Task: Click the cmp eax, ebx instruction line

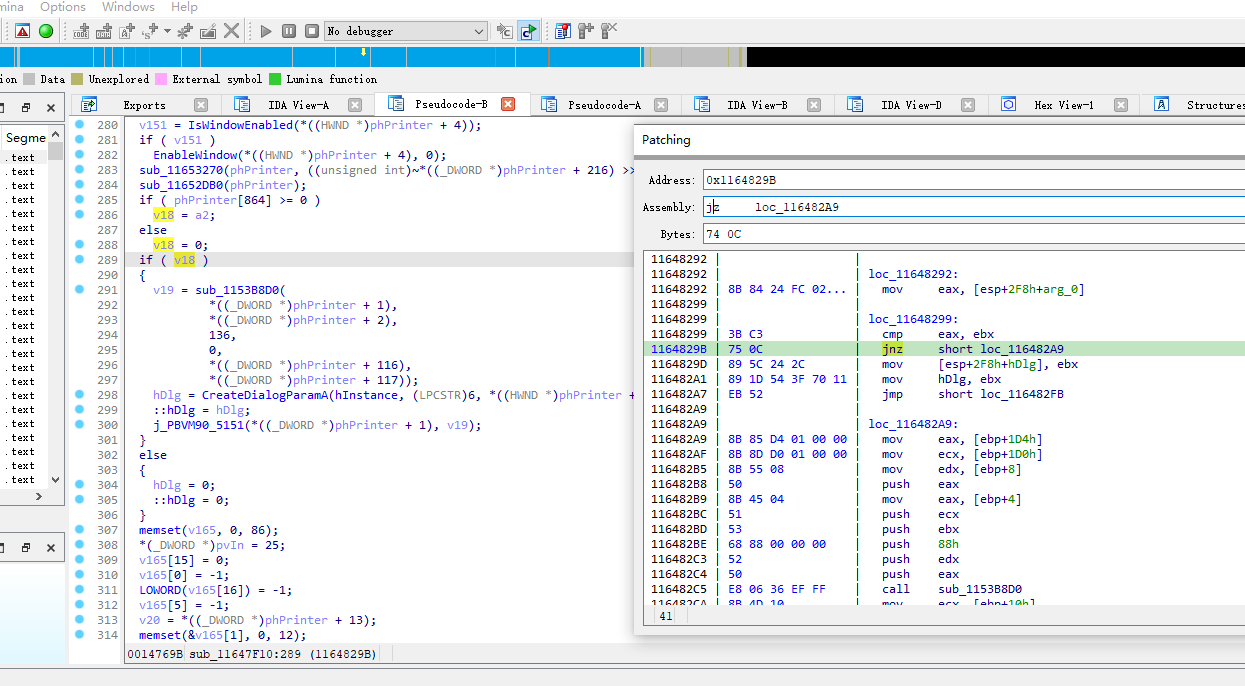Action: (x=944, y=334)
